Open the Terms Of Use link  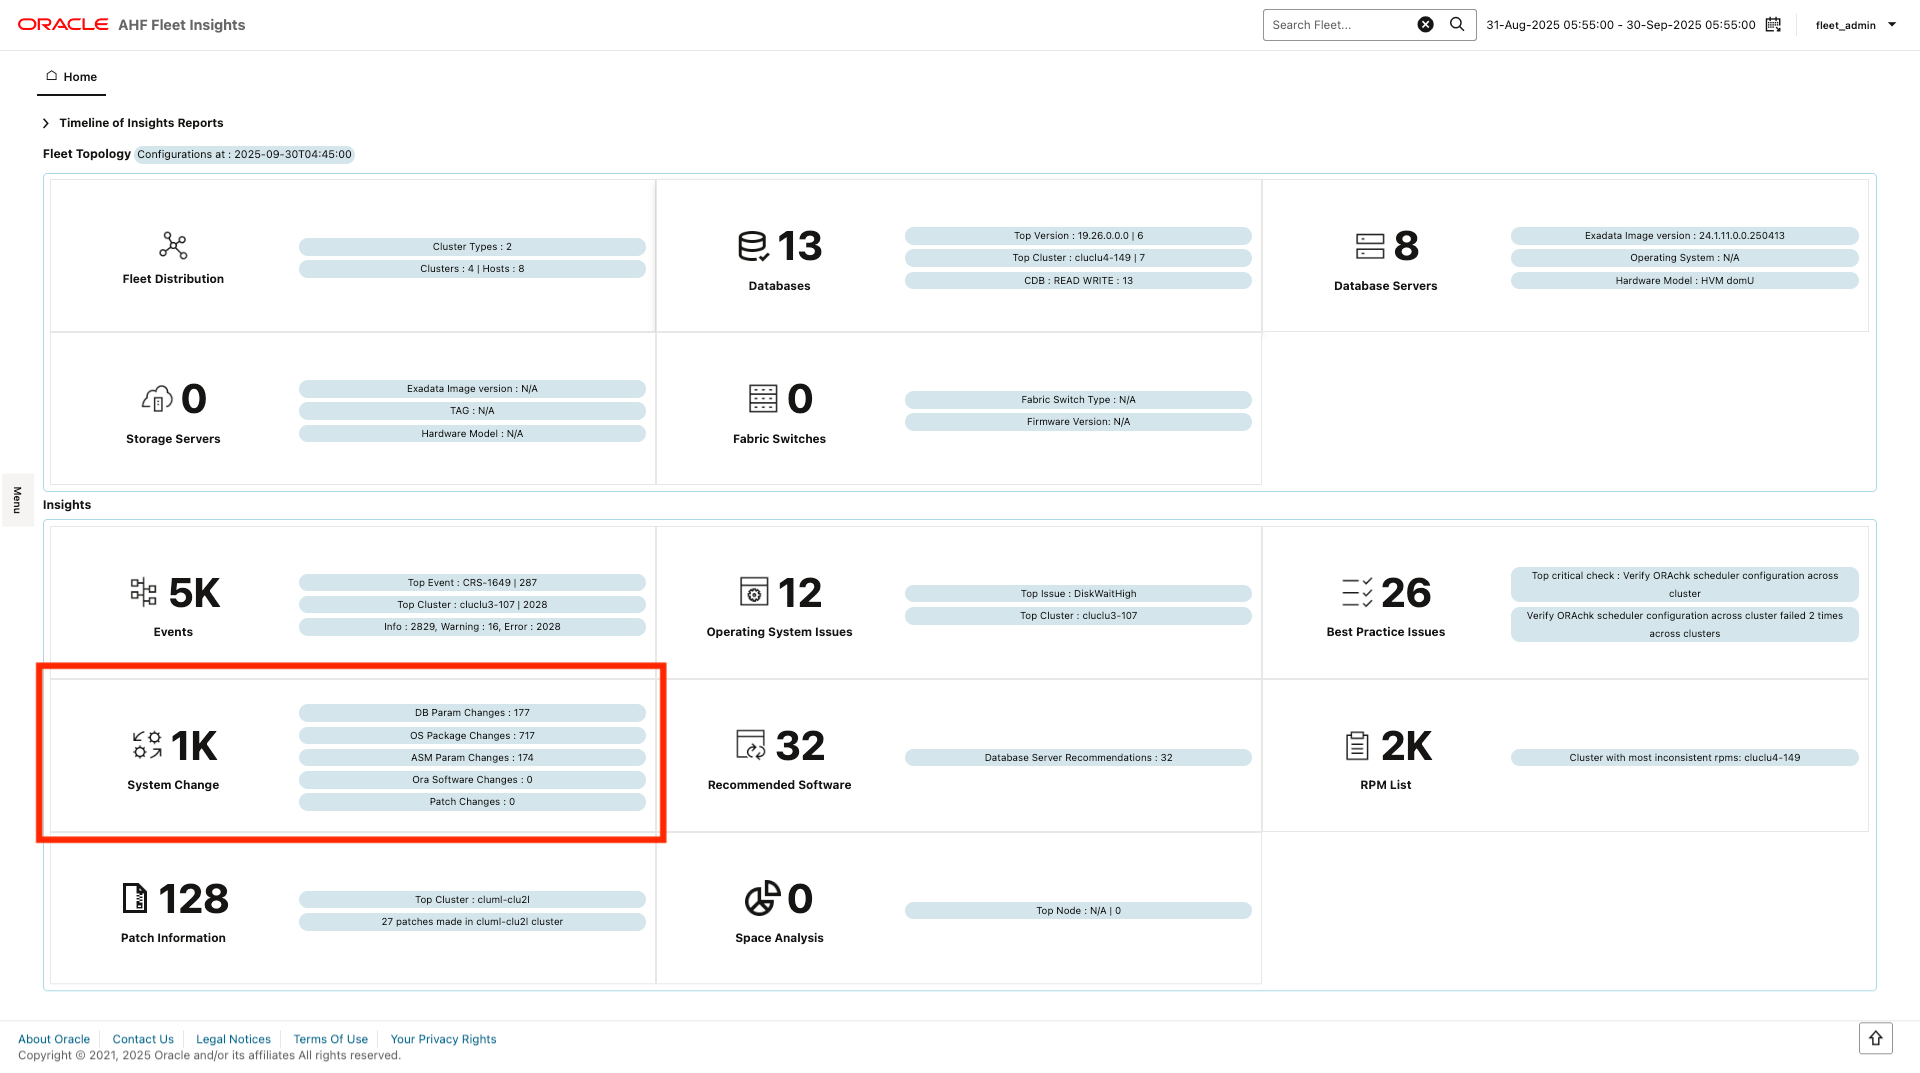click(330, 1039)
